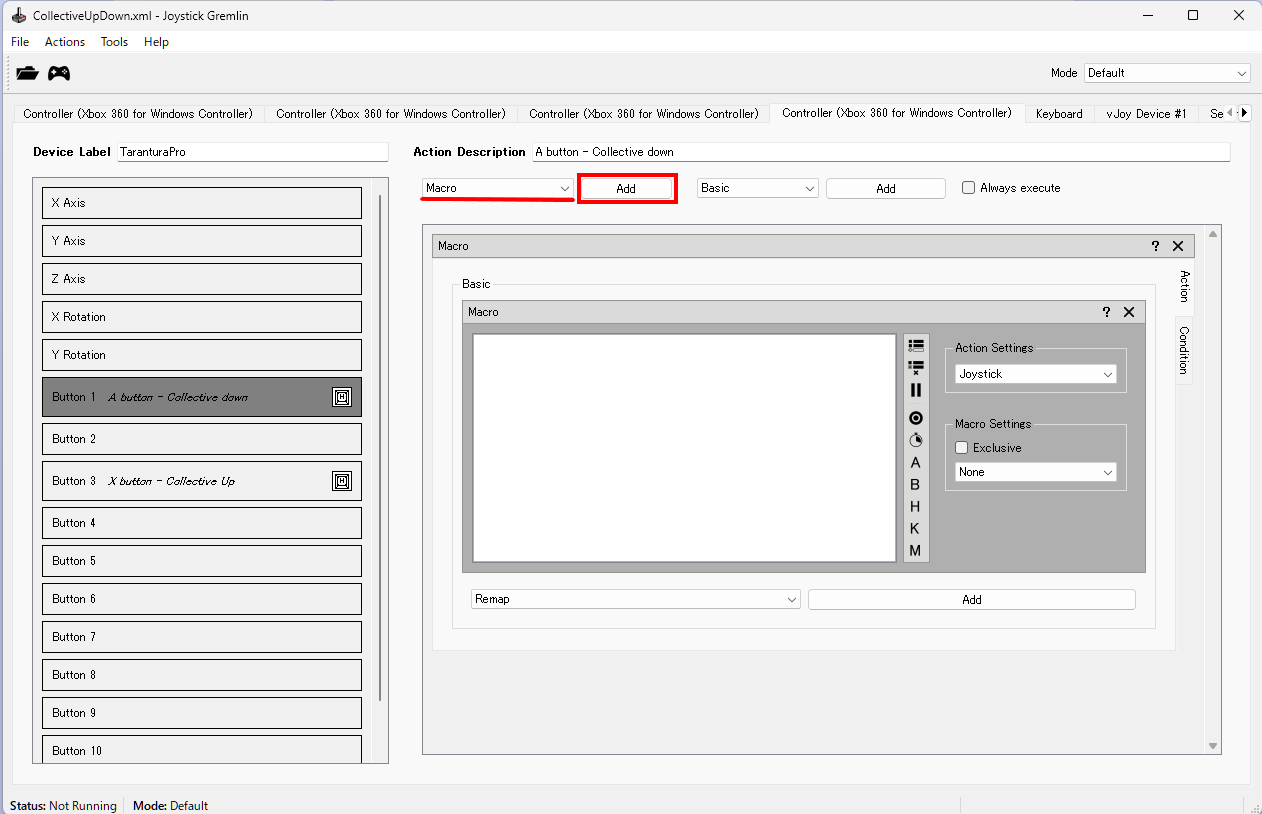Toggle the Exclusive macro setting checkbox
The image size is (1262, 814).
pyautogui.click(x=962, y=448)
